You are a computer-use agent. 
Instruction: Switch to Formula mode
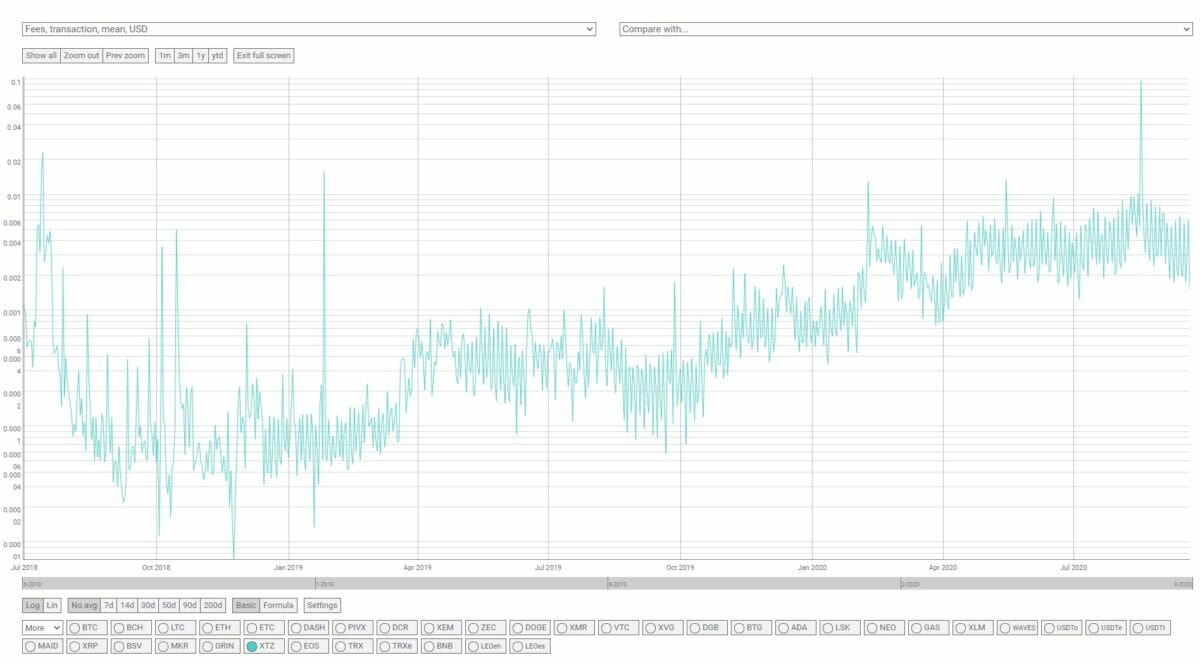pos(278,605)
